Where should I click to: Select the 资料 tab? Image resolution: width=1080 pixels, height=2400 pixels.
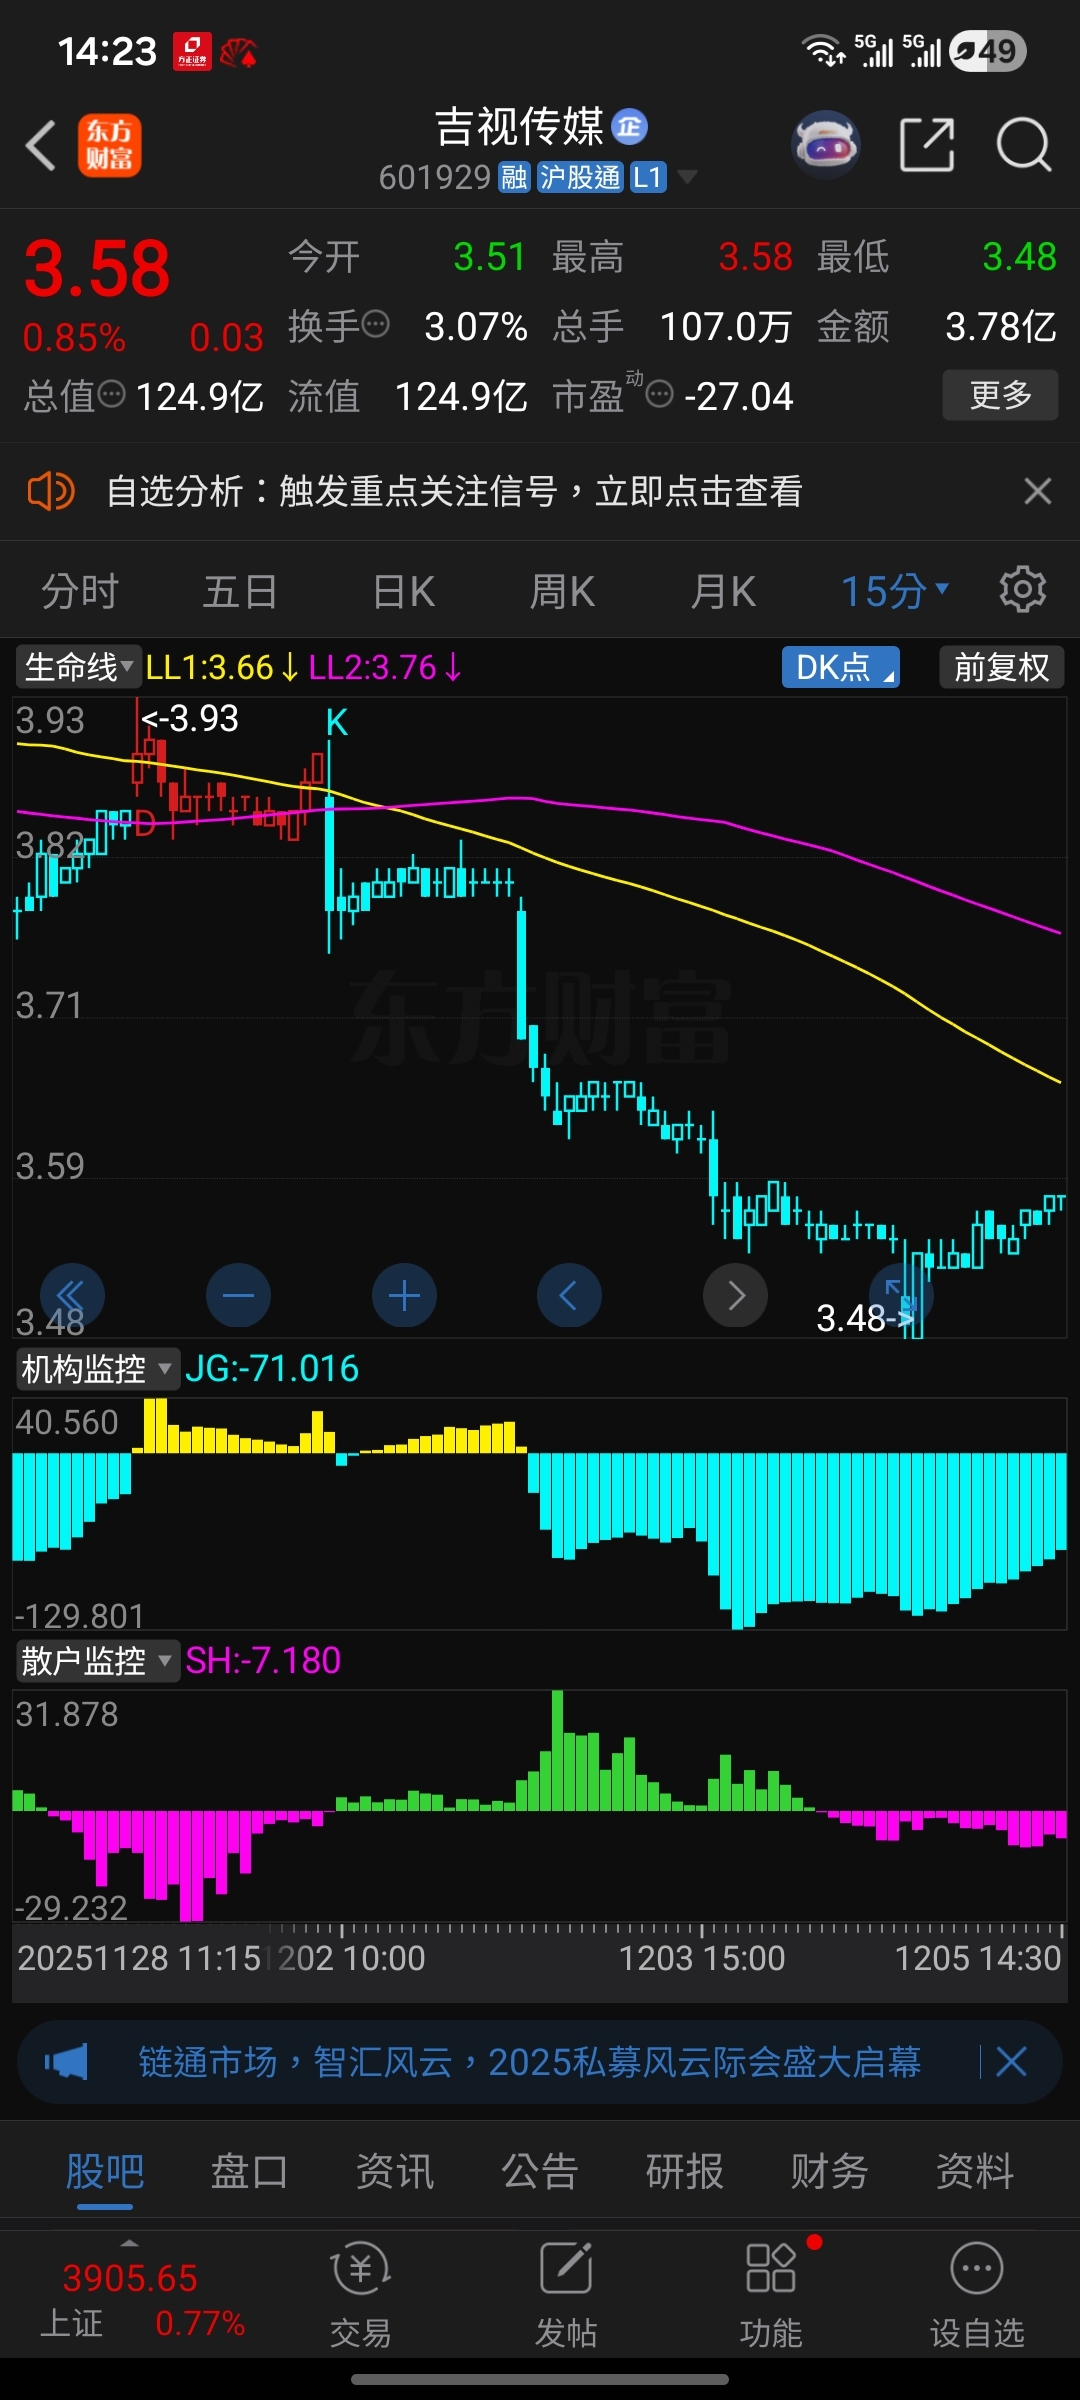click(975, 2172)
